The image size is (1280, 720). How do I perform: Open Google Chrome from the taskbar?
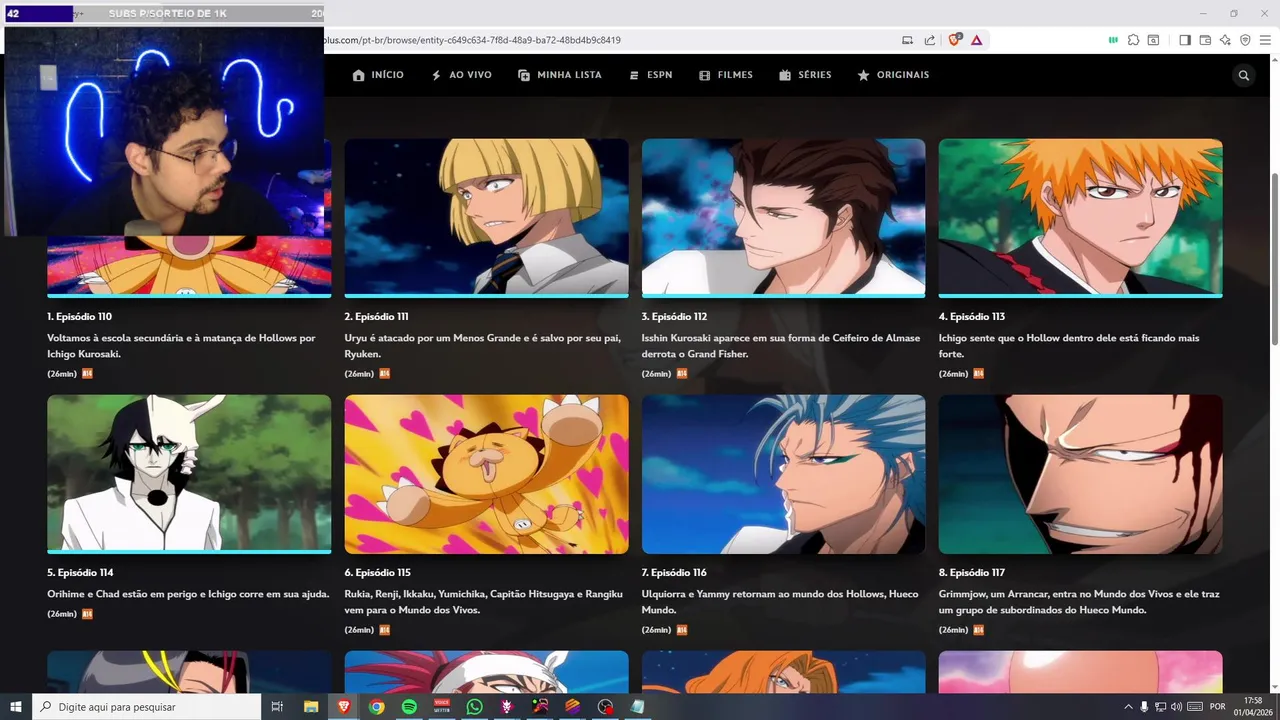click(x=376, y=707)
